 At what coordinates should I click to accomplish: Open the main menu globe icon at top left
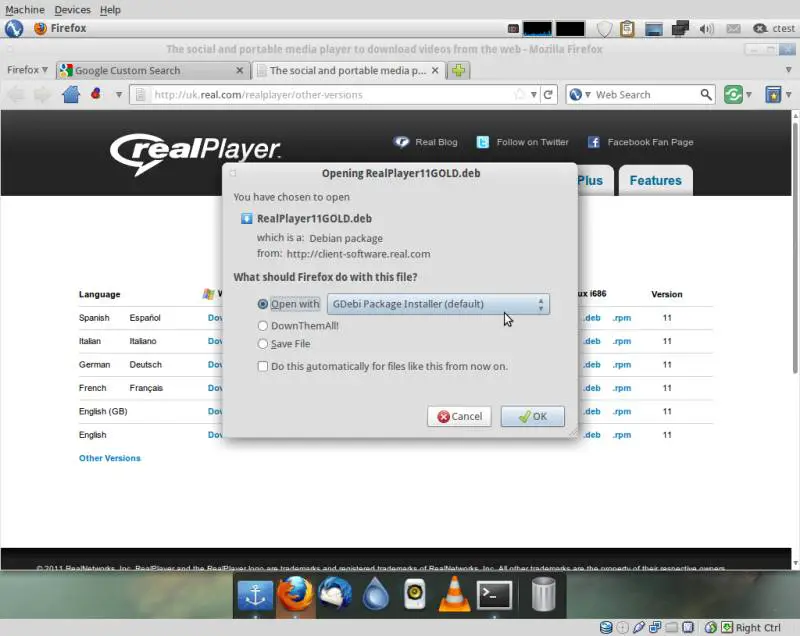point(14,29)
